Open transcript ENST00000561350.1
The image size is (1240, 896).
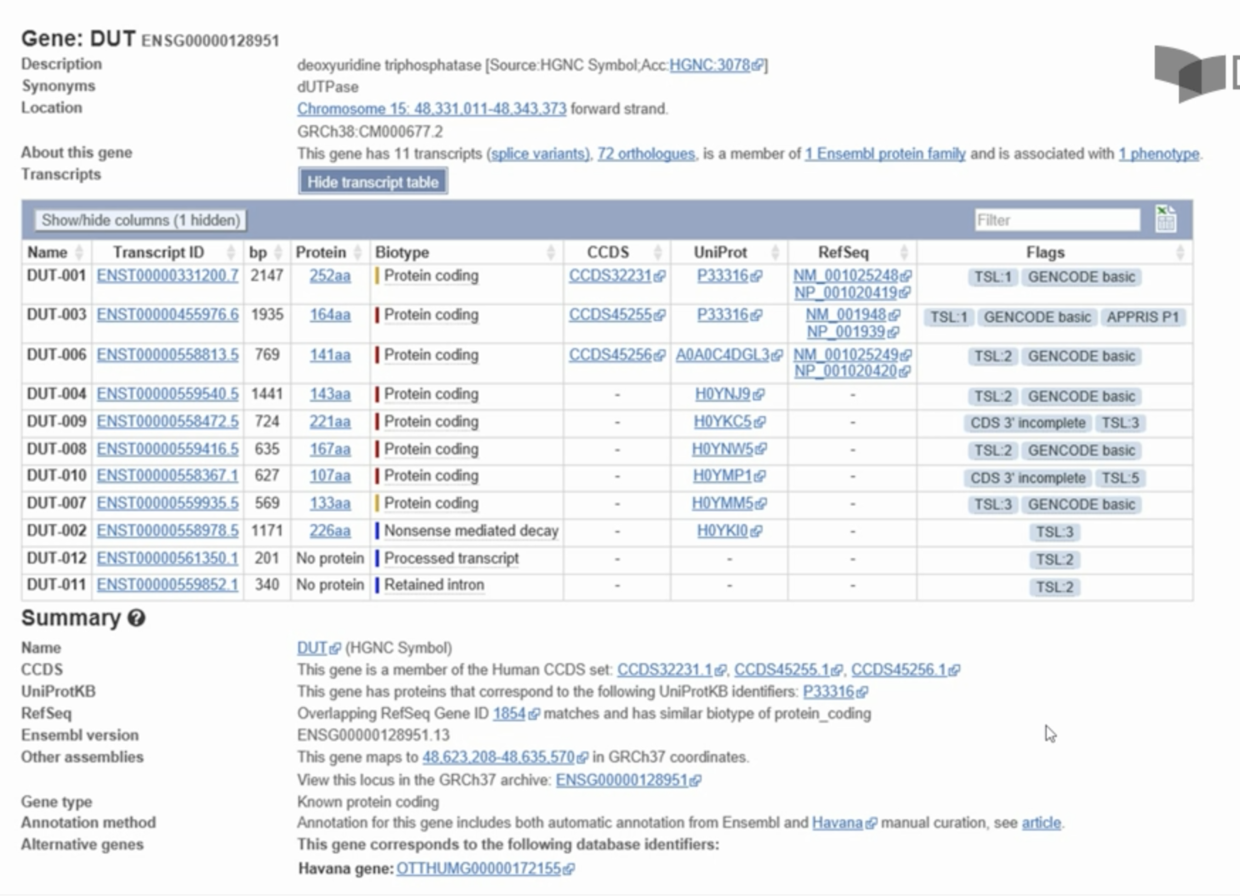[x=168, y=558]
